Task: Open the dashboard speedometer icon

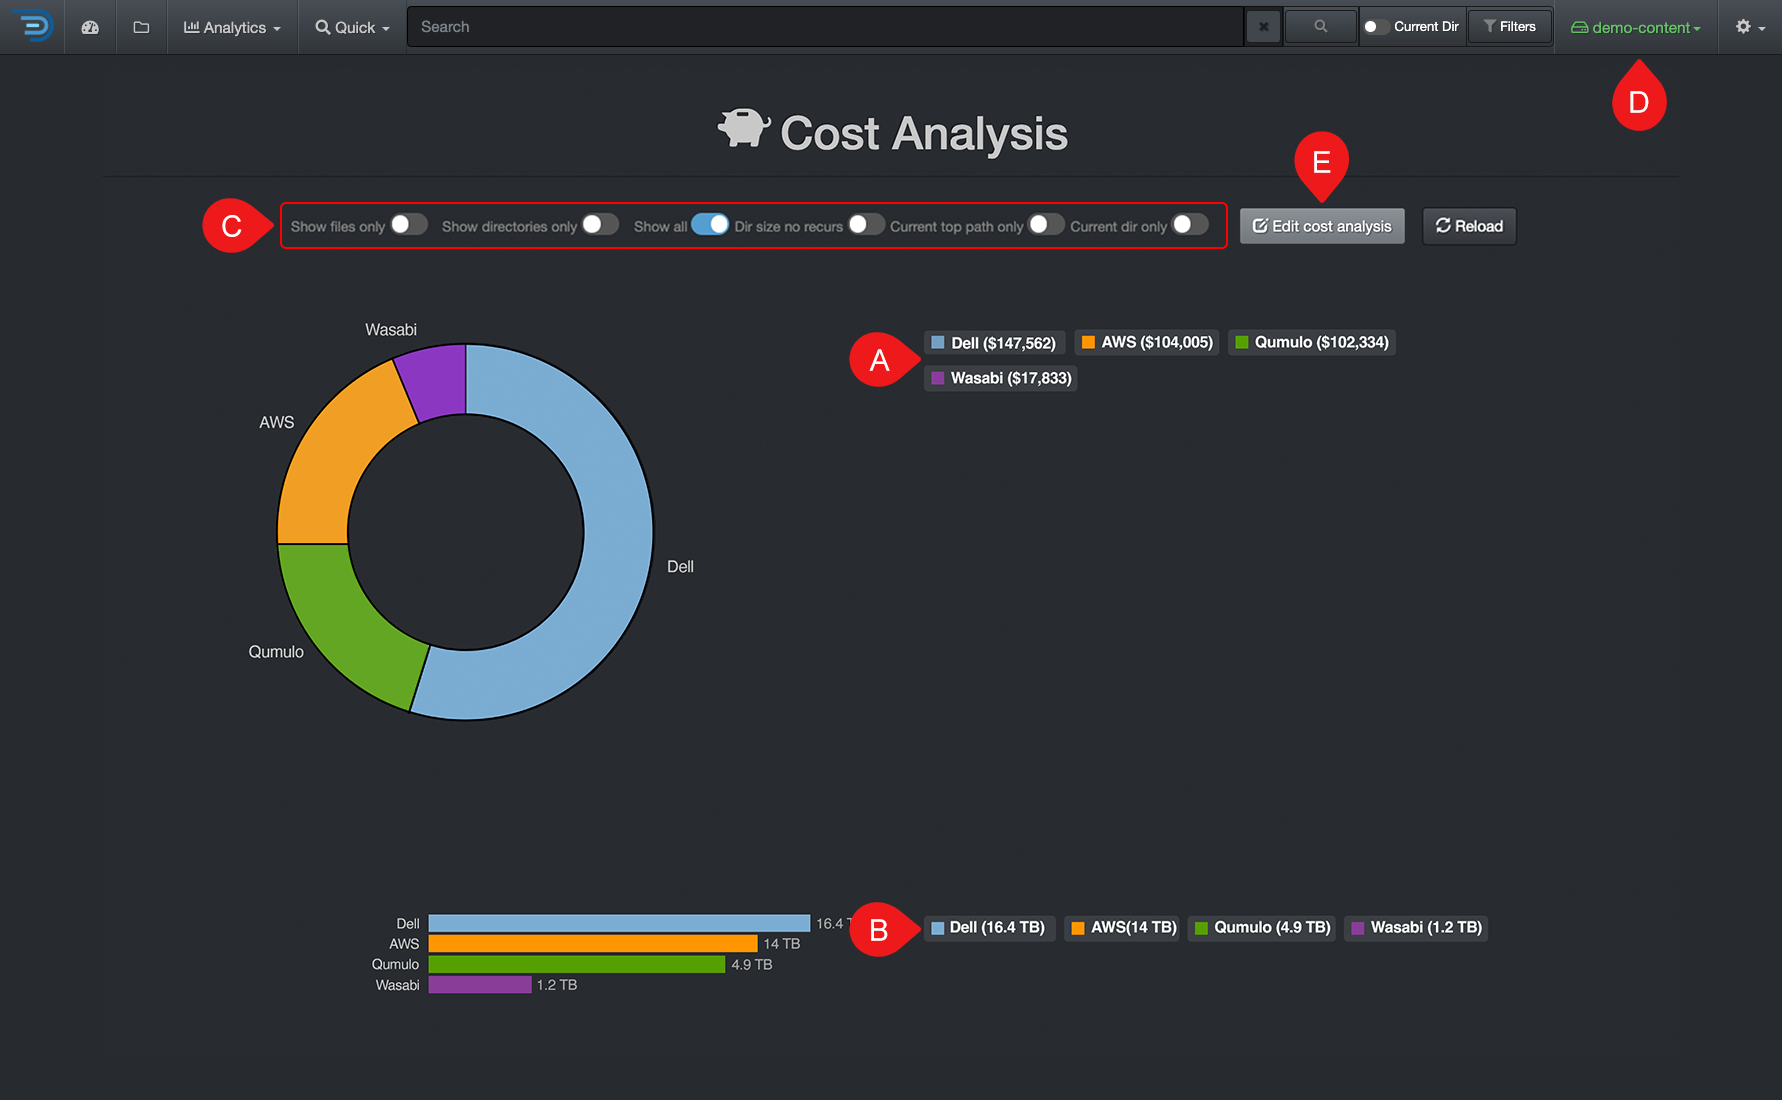Action: coord(90,27)
